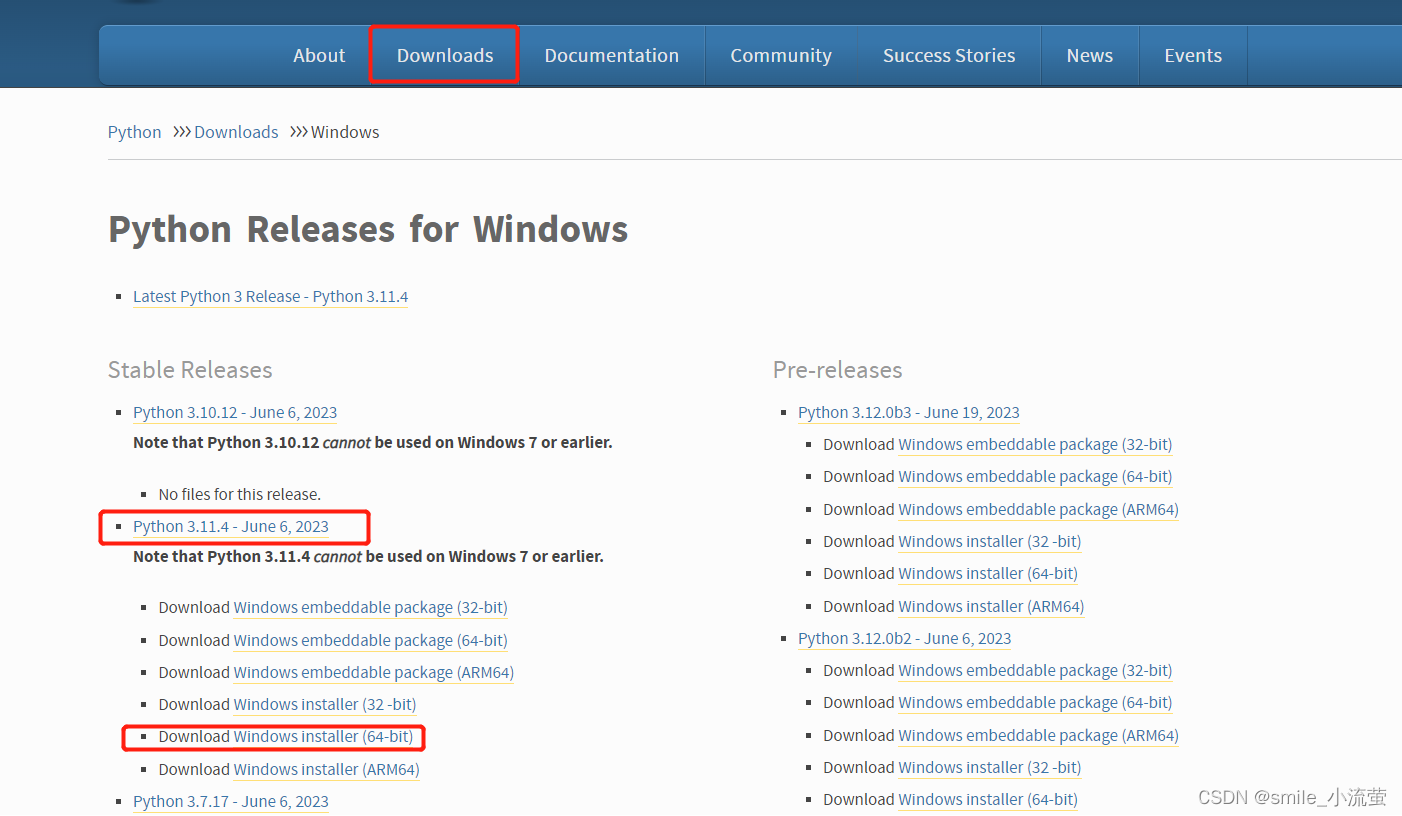This screenshot has height=816, width=1402.
Task: Click the Stable Releases heading
Action: coord(190,370)
